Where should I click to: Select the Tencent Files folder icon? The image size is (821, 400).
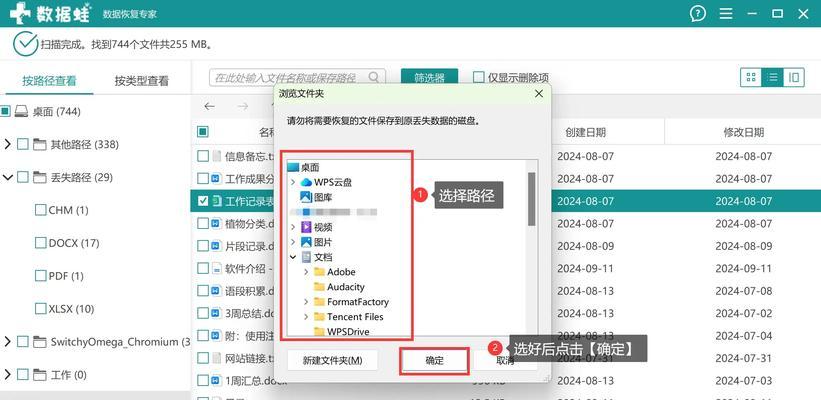(319, 317)
